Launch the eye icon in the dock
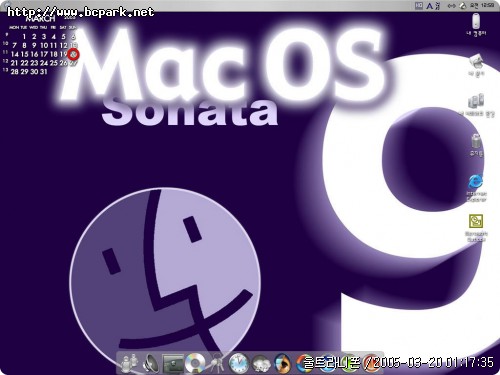 282,363
